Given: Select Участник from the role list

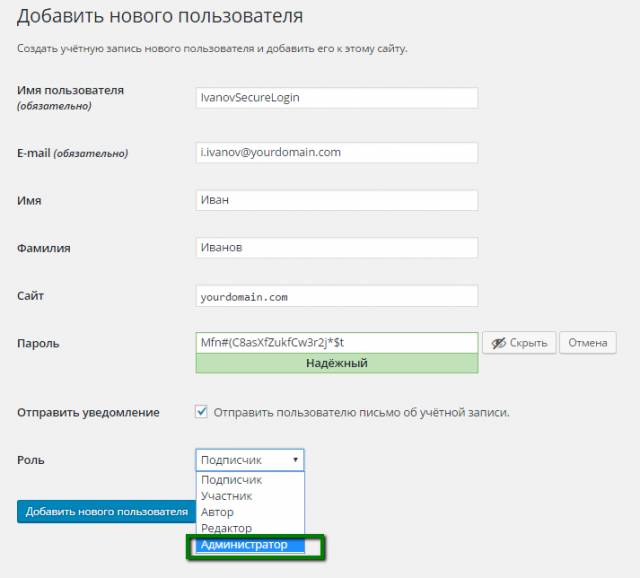Looking at the screenshot, I should coord(226,496).
